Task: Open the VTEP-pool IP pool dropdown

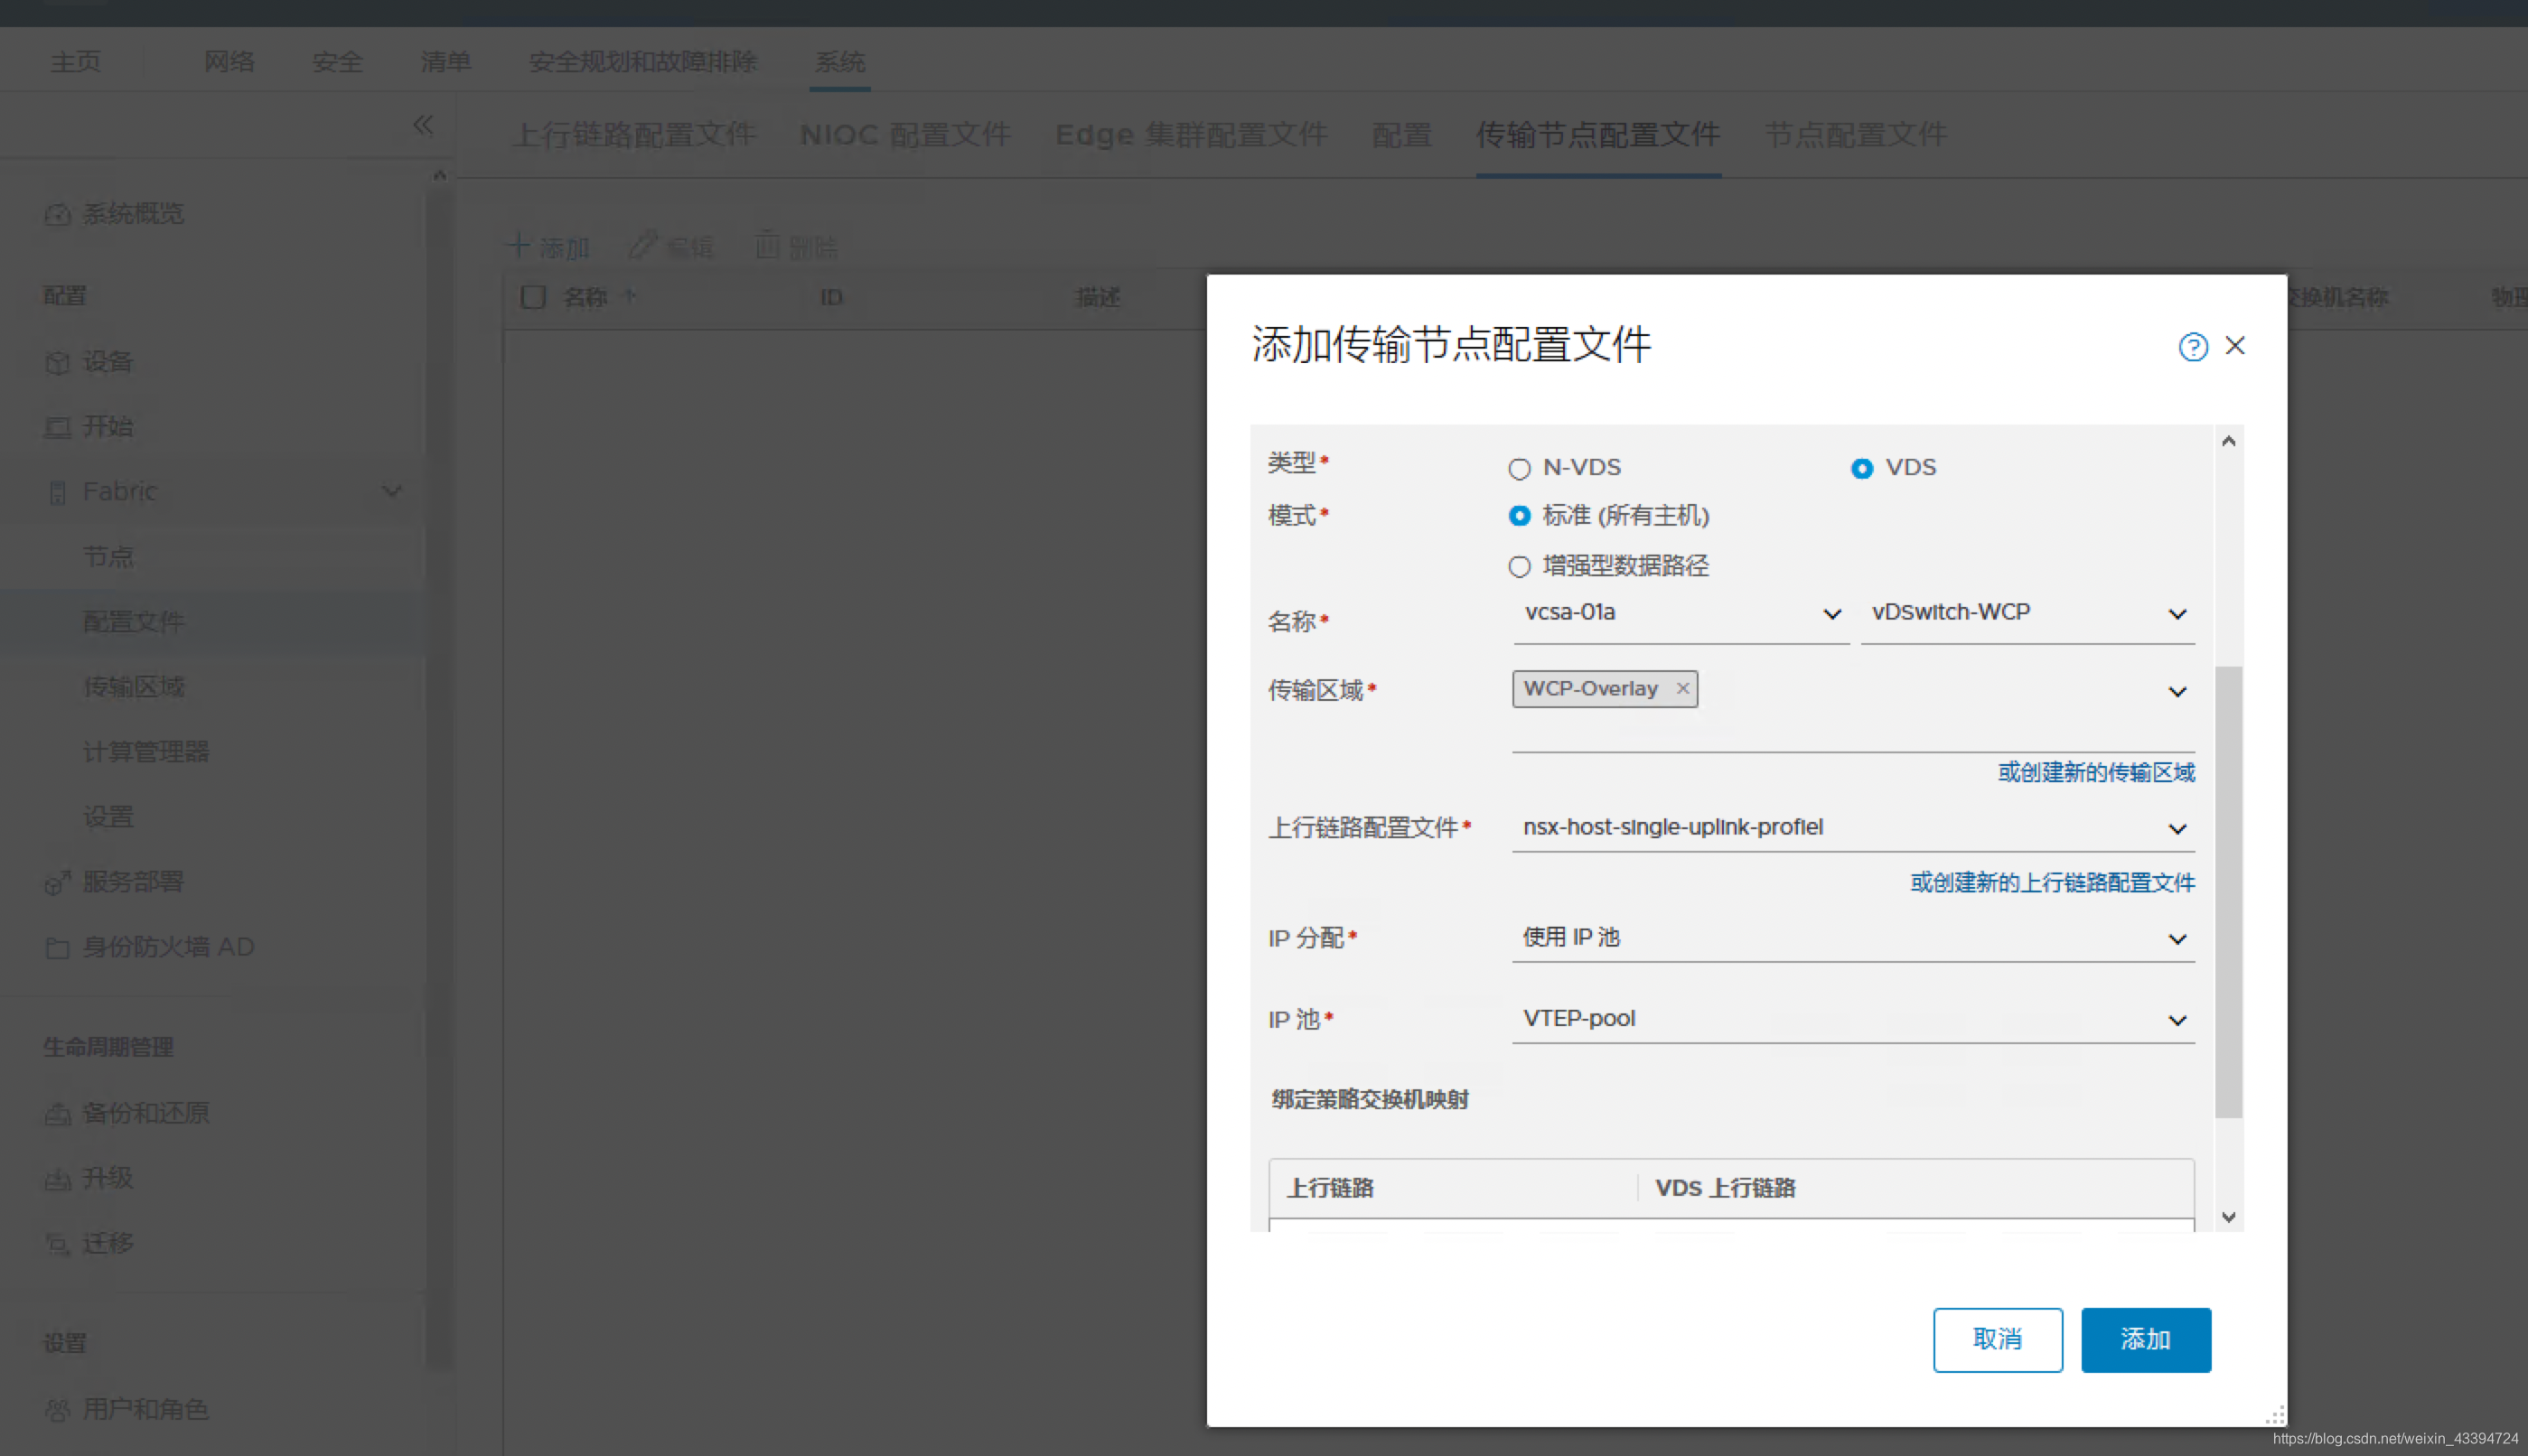Action: tap(1853, 1019)
